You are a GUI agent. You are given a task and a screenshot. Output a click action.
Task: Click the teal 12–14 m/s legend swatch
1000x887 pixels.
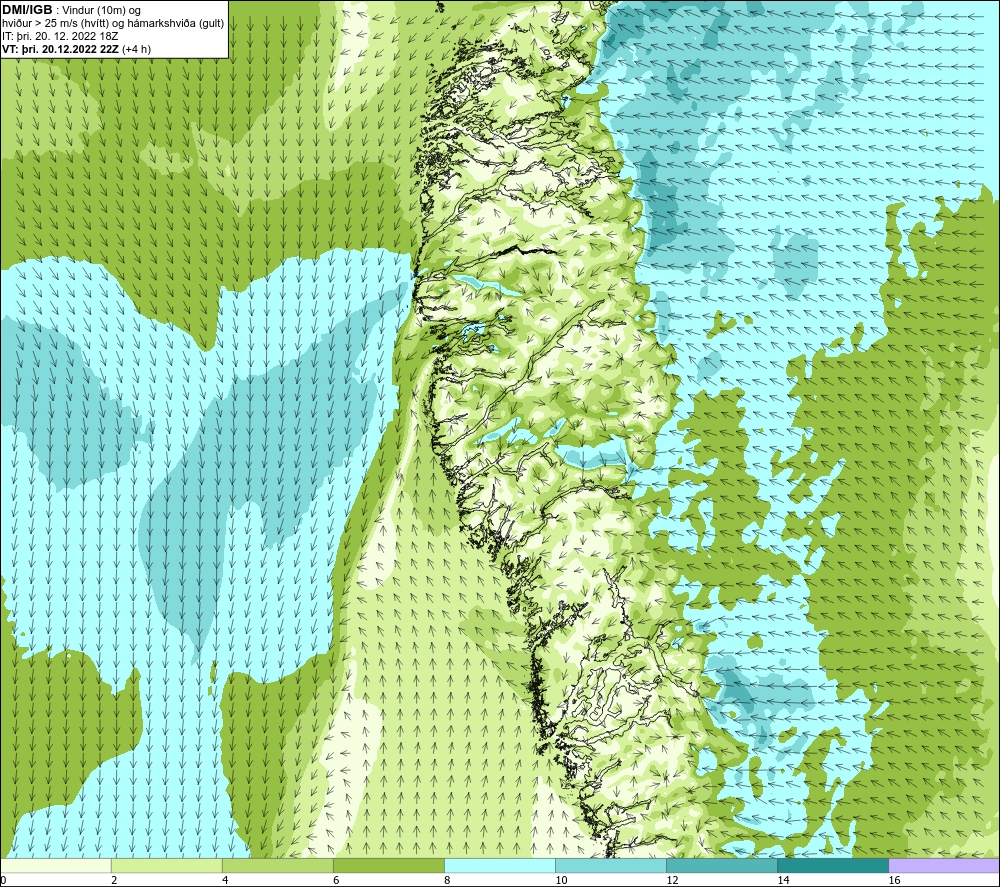(x=721, y=865)
